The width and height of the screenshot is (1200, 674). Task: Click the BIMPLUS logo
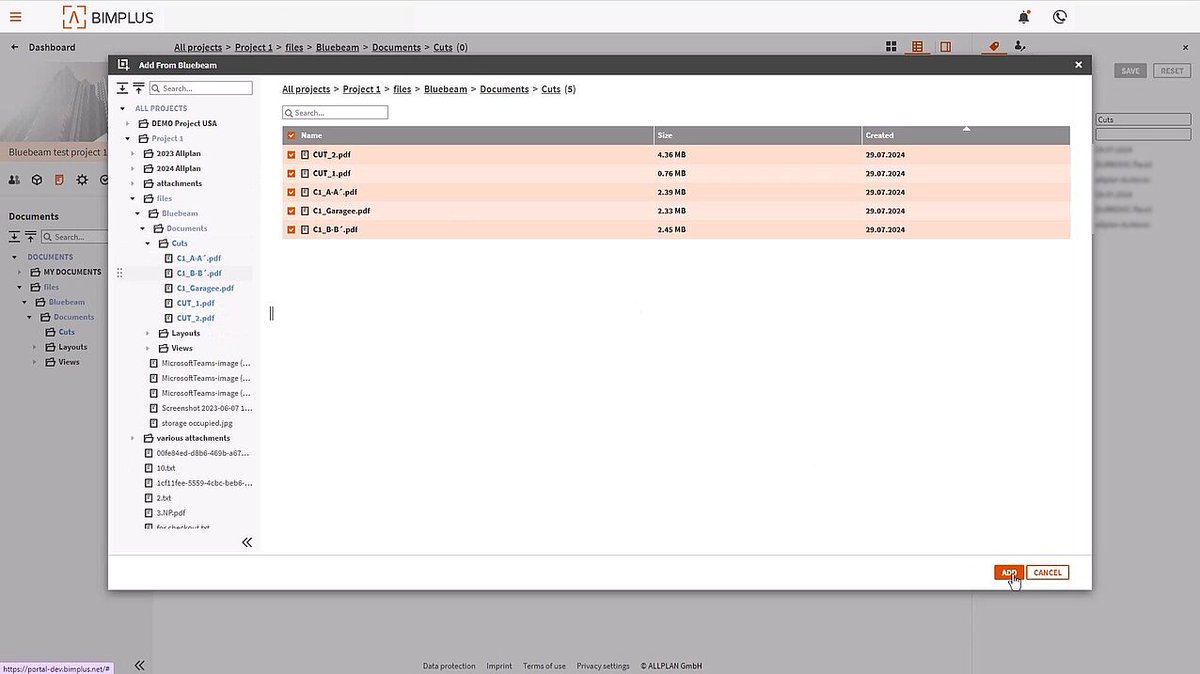(108, 17)
